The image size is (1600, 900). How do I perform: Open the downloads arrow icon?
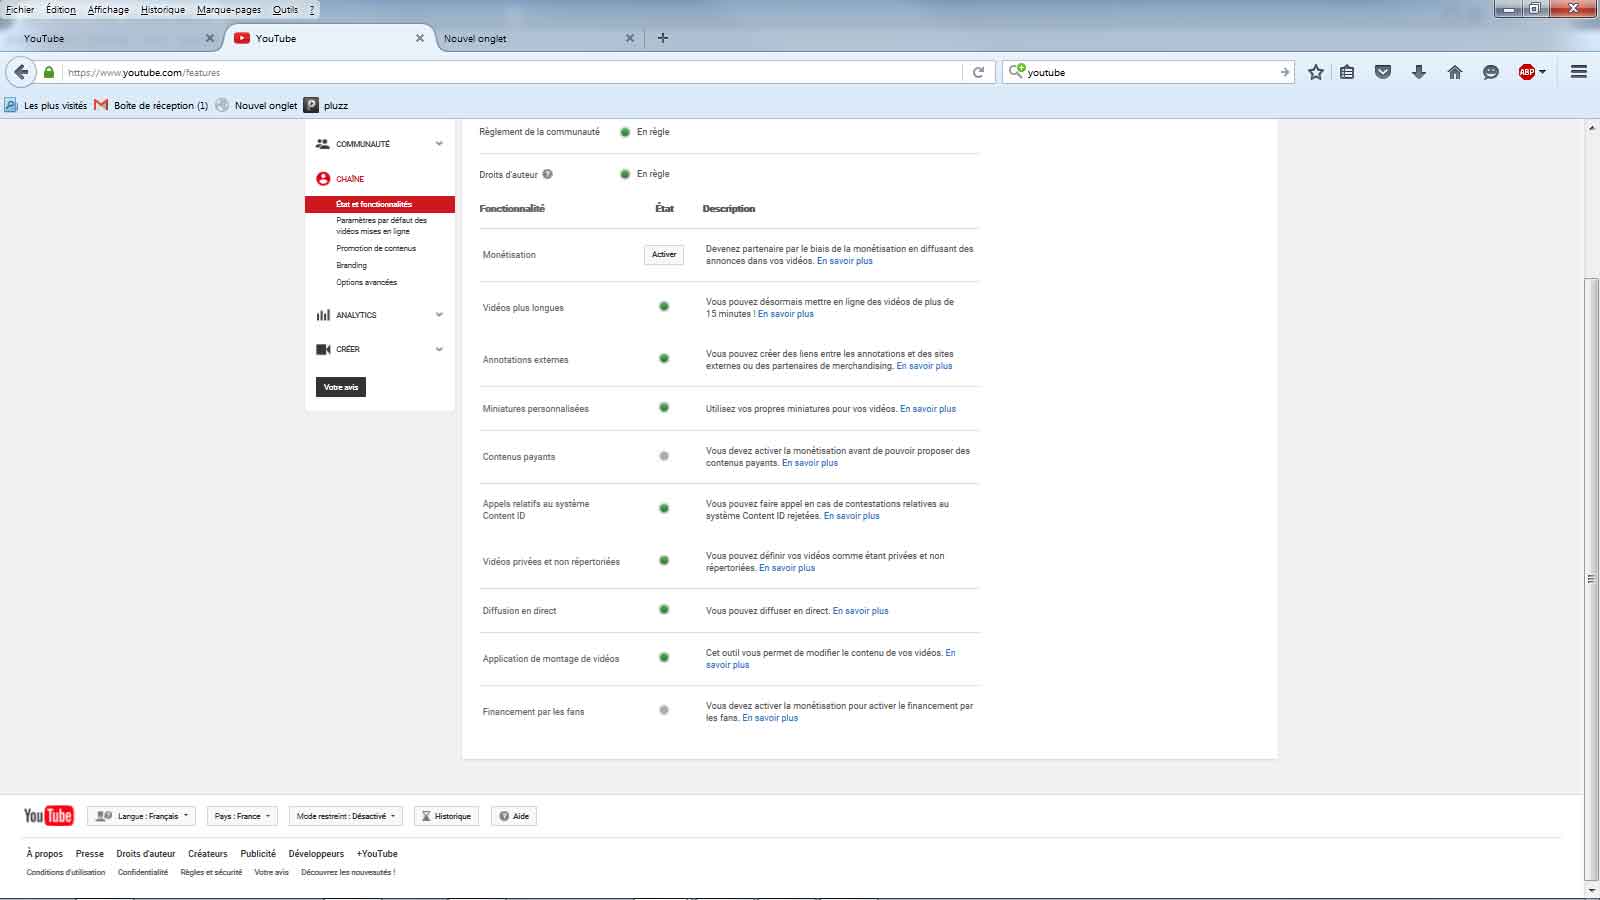pyautogui.click(x=1418, y=72)
